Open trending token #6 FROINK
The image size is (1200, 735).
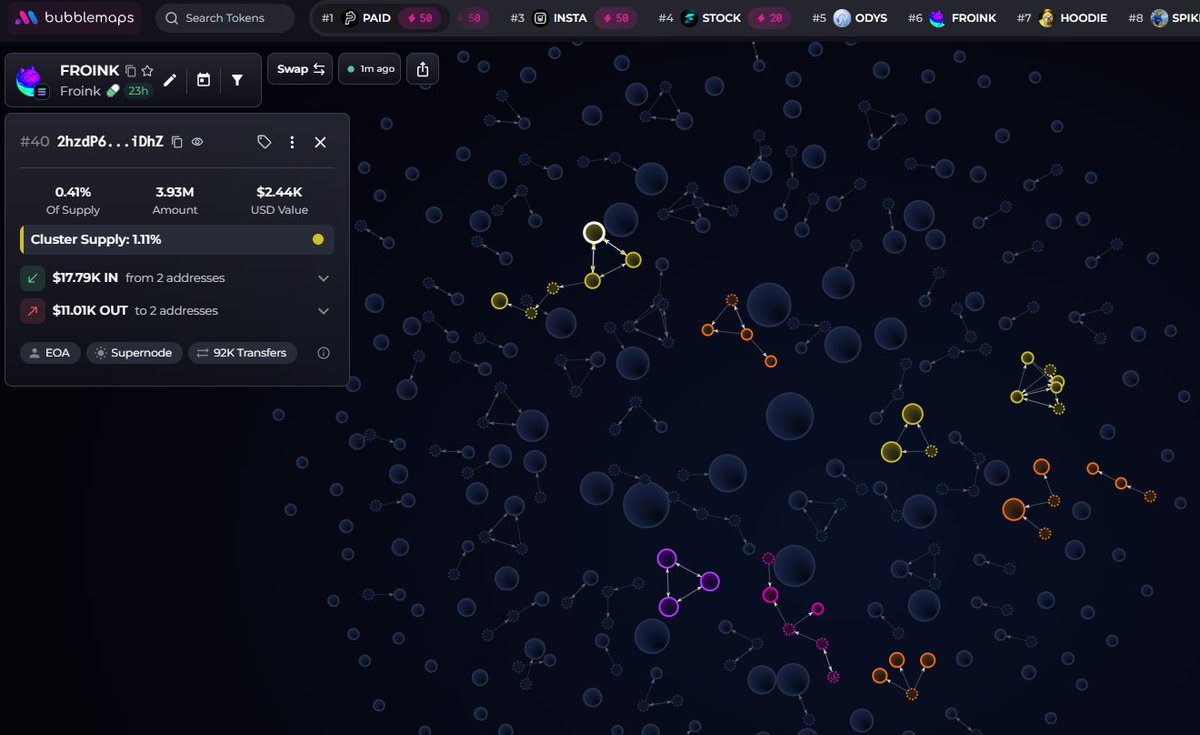click(951, 18)
